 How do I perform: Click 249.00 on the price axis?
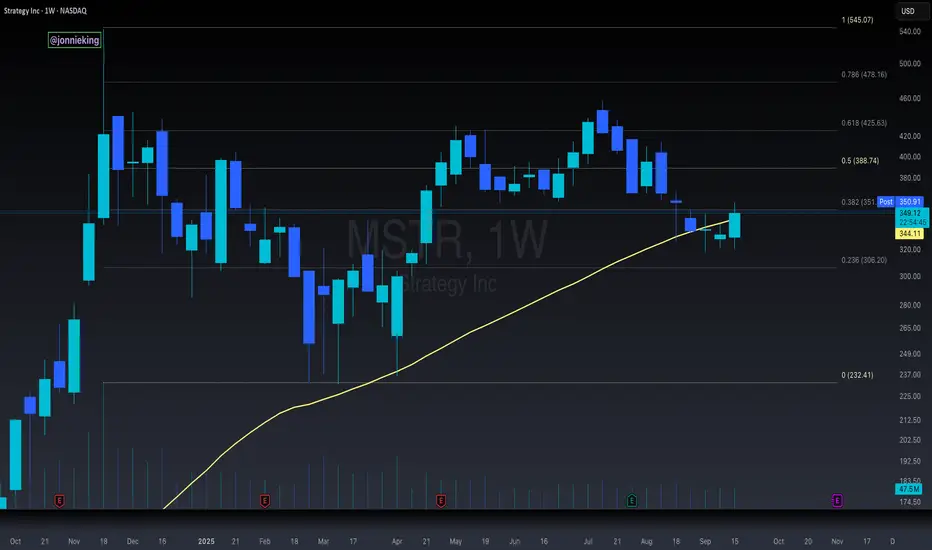tap(910, 354)
